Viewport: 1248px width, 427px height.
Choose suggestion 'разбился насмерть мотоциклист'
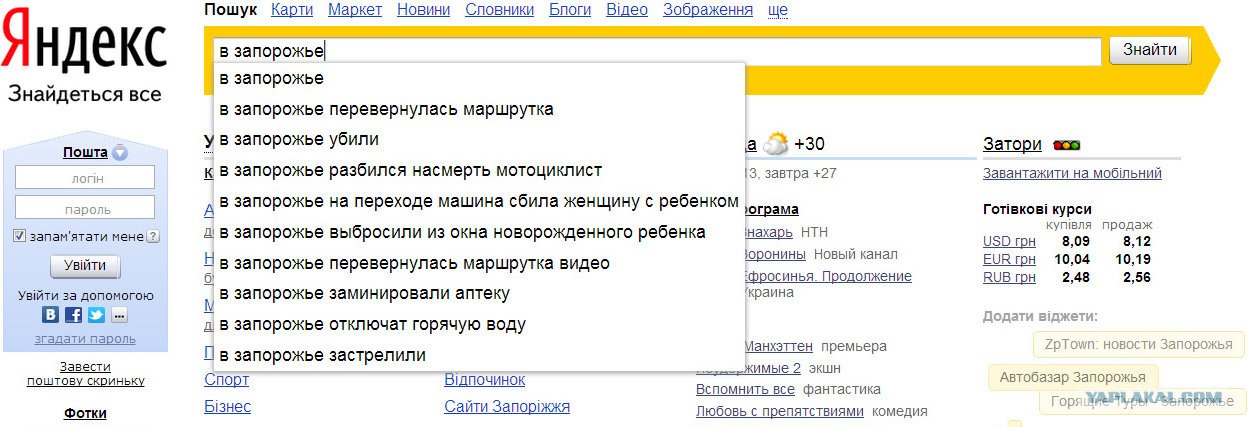[479, 170]
